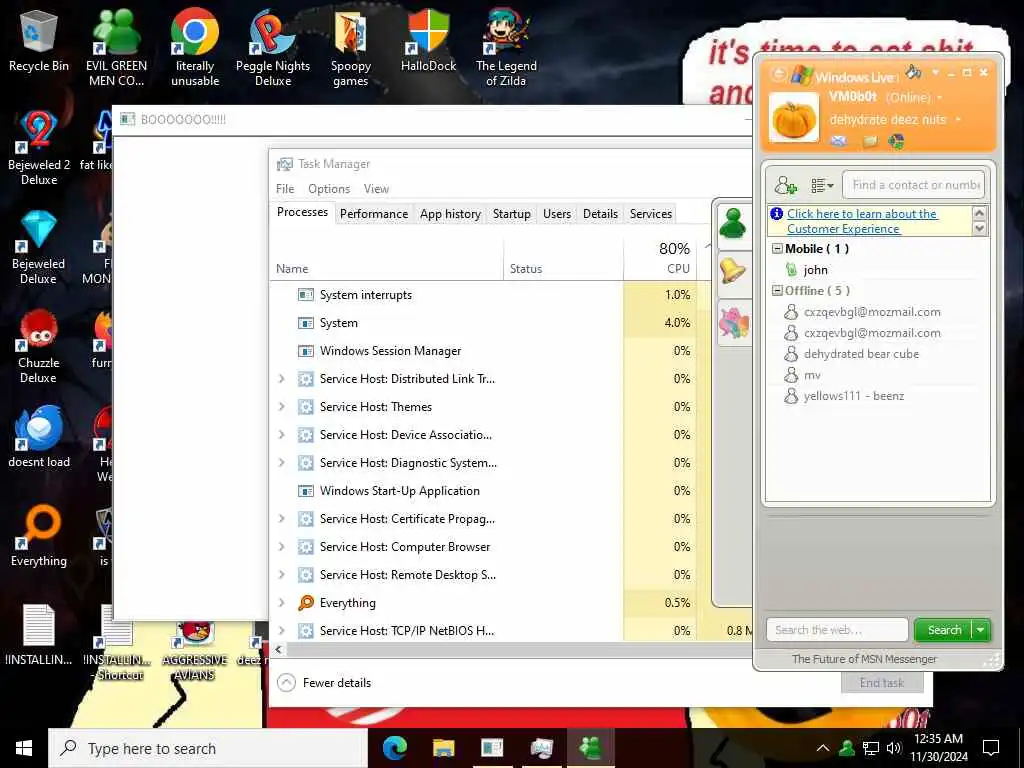Click the Task Manager taskbar button
The height and width of the screenshot is (768, 1024).
(x=541, y=747)
